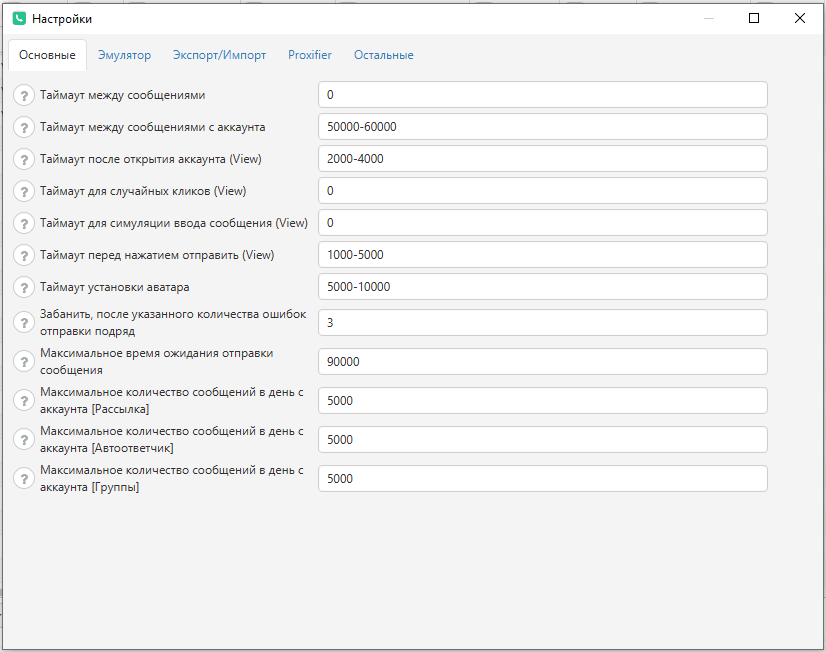Click the [Рассылка] daily limit field
Screen dimensions: 826x652
543,400
